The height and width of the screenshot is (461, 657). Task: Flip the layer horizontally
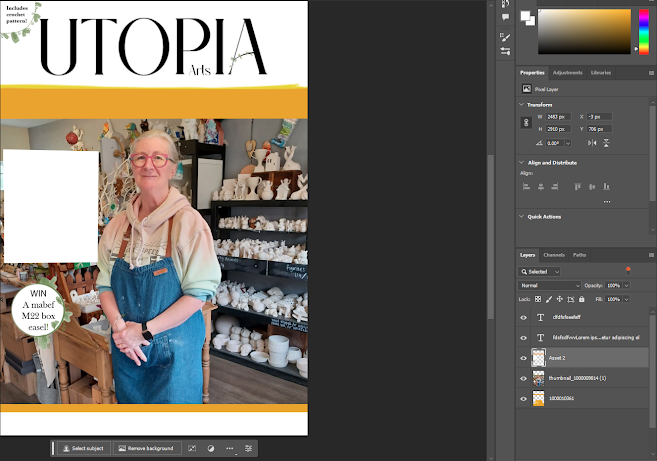tap(592, 143)
